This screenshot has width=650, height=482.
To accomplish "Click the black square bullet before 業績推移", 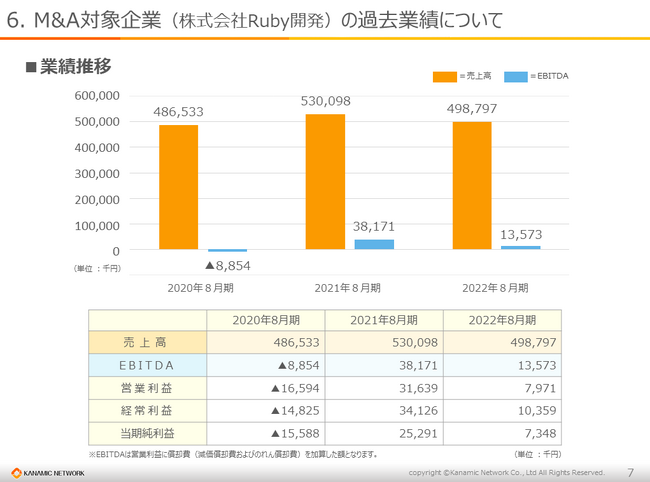I will [x=31, y=68].
